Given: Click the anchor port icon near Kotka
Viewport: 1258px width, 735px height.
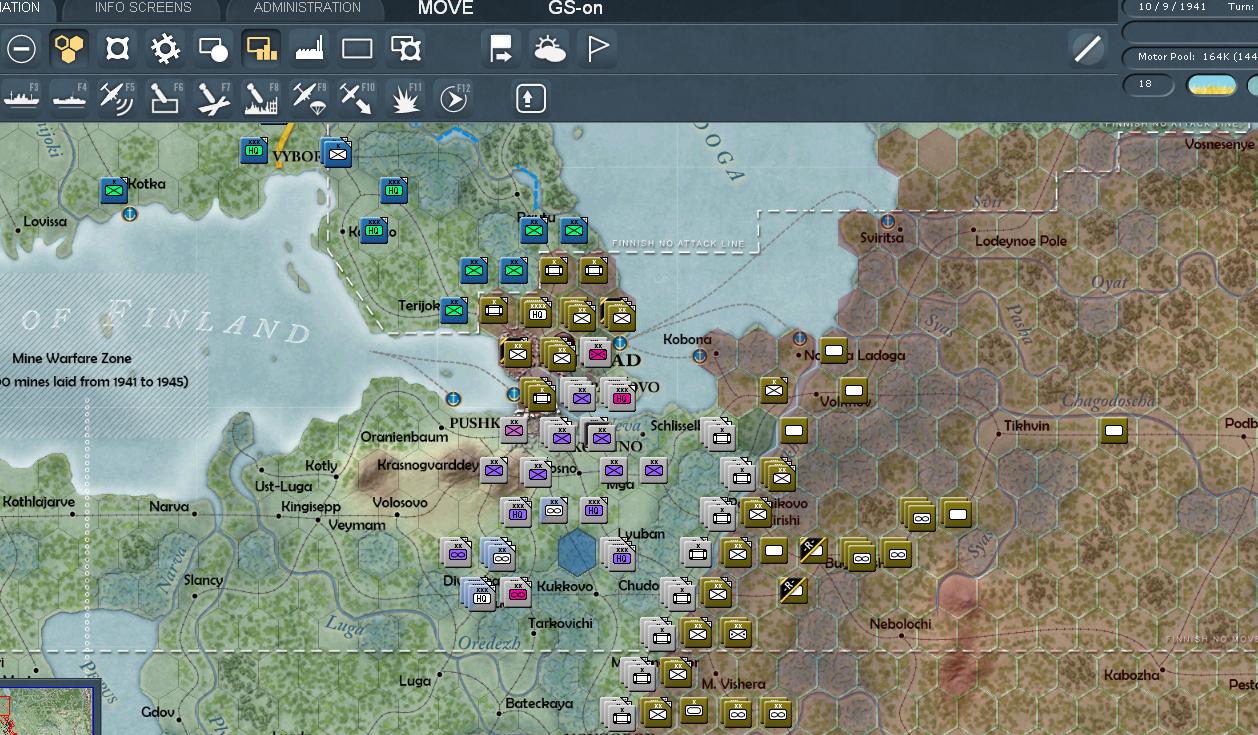Looking at the screenshot, I should (x=129, y=214).
